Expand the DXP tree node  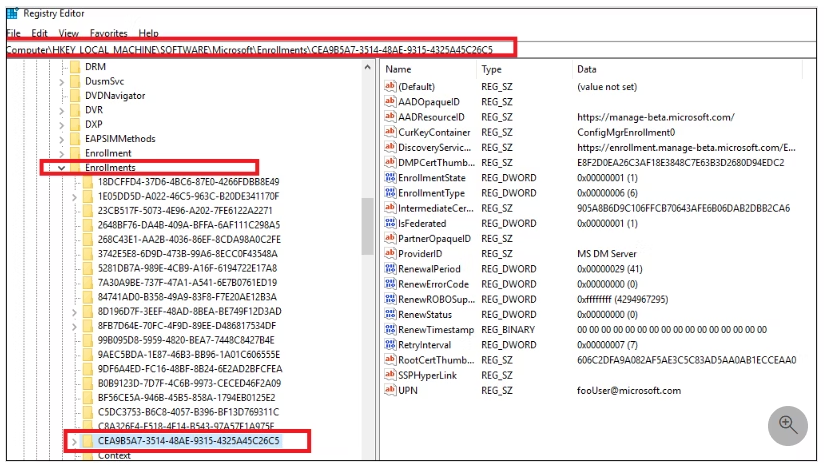pyautogui.click(x=61, y=125)
